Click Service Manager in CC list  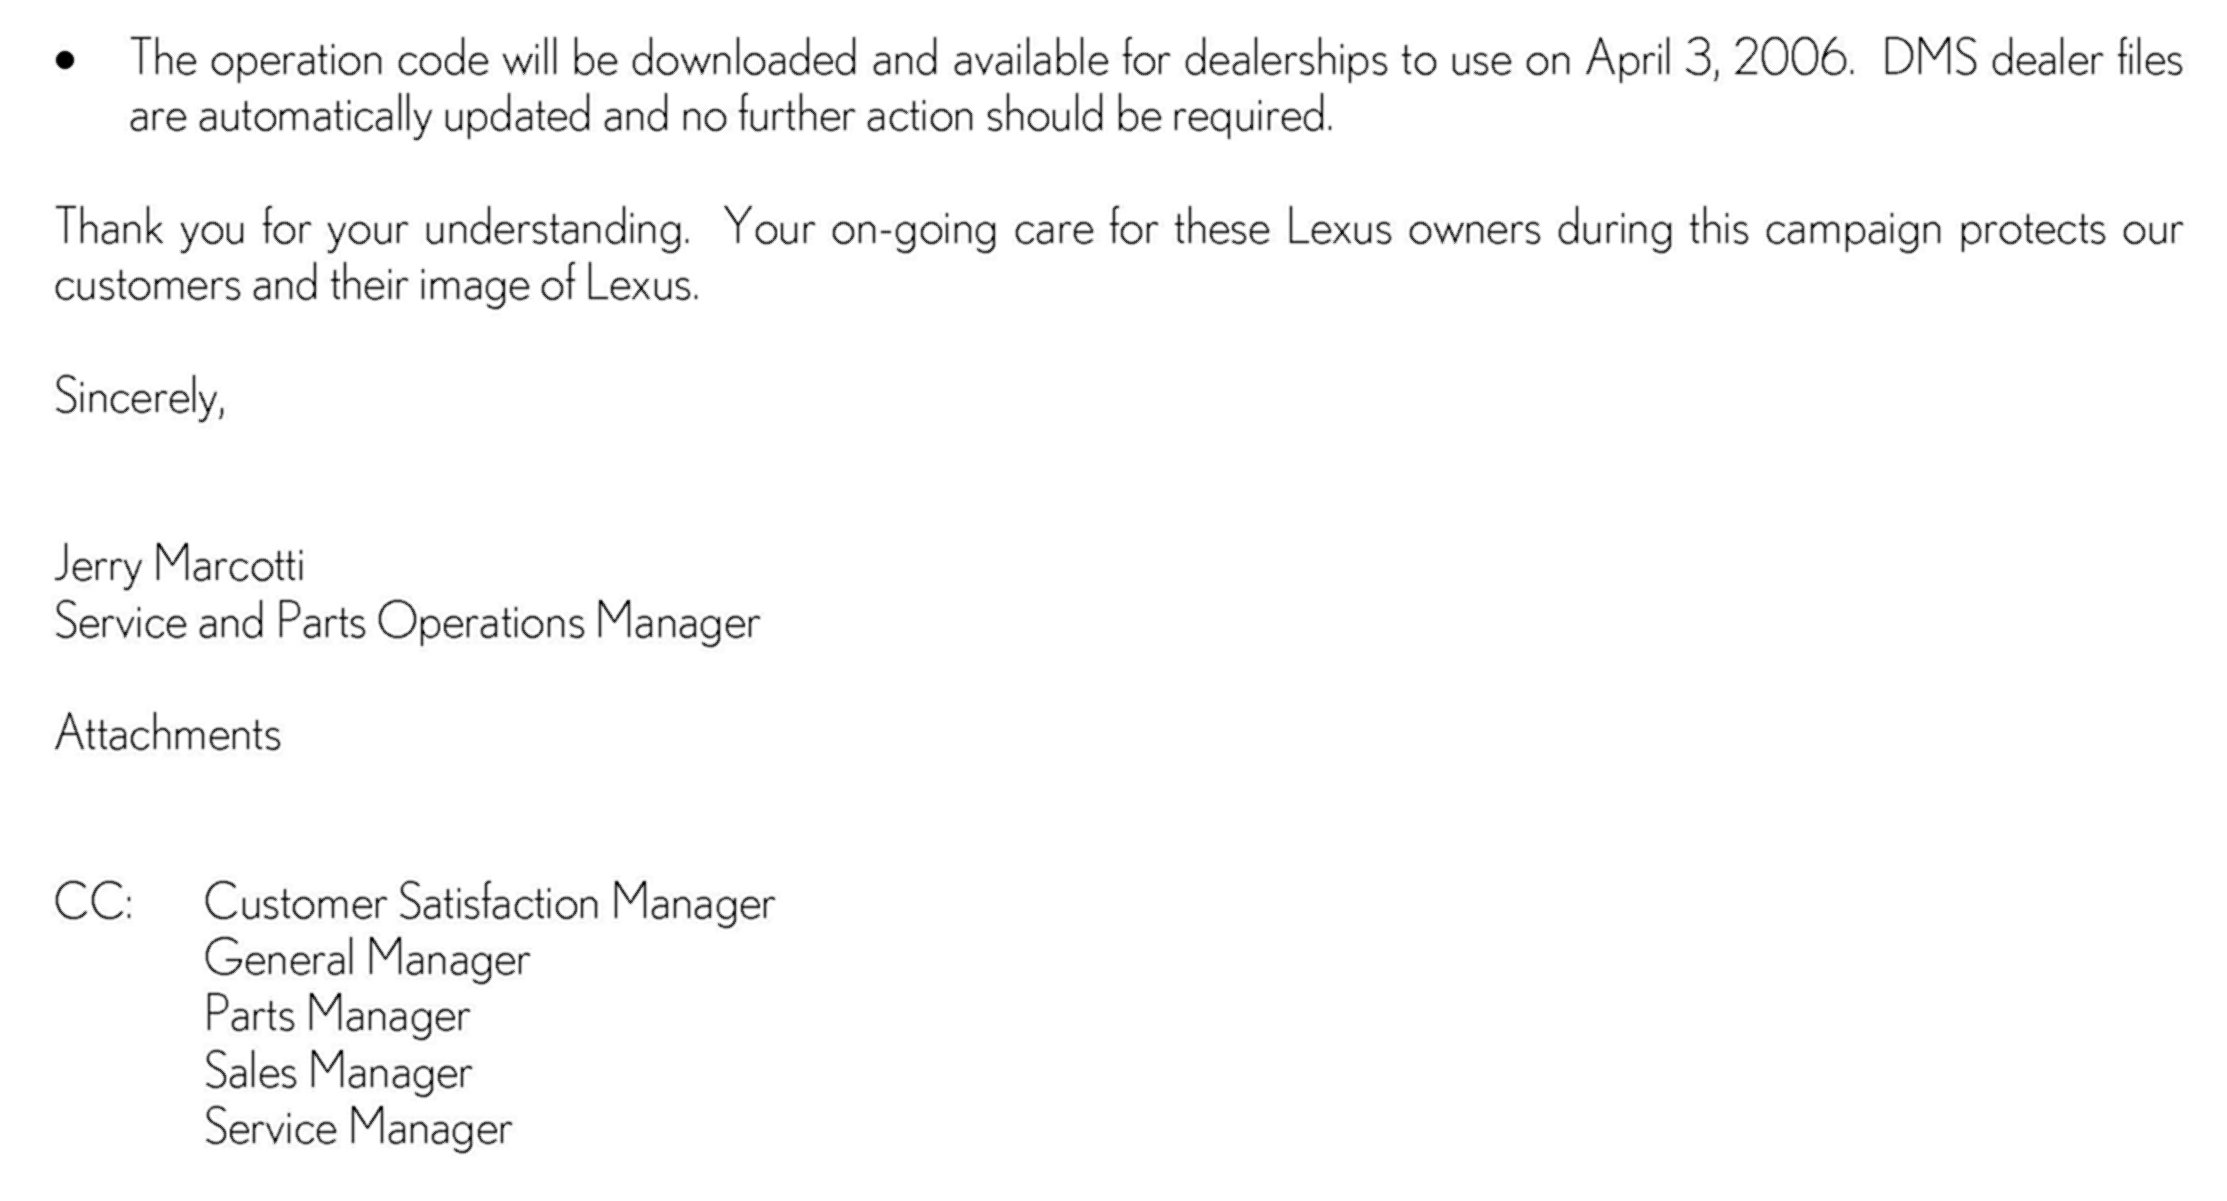point(358,1128)
